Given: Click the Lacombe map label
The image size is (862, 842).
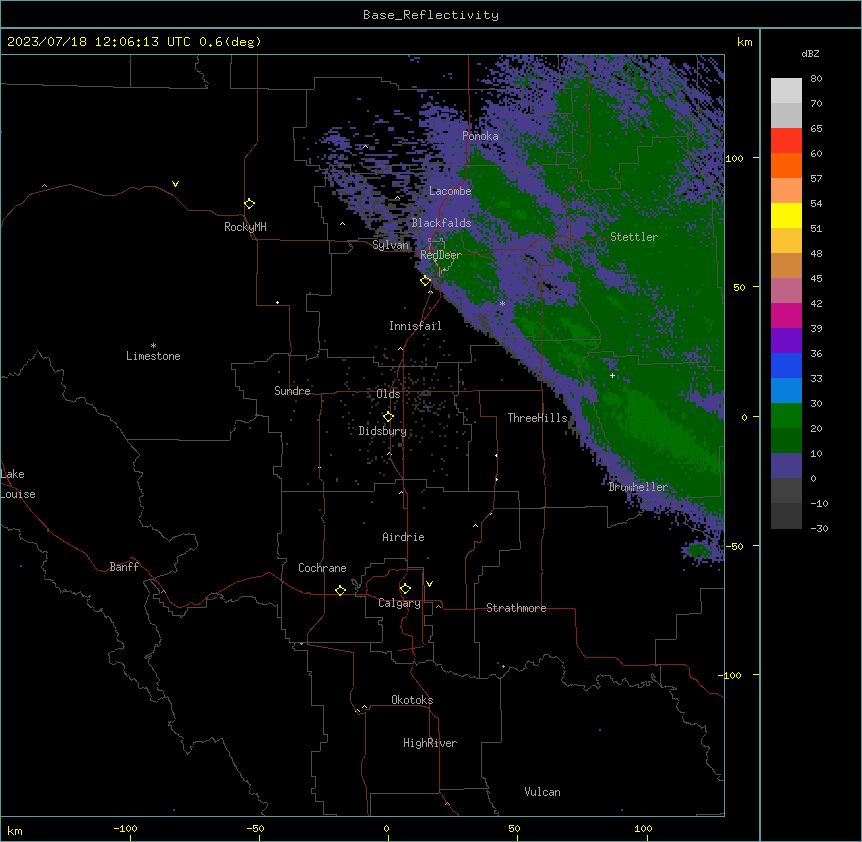Looking at the screenshot, I should (450, 191).
